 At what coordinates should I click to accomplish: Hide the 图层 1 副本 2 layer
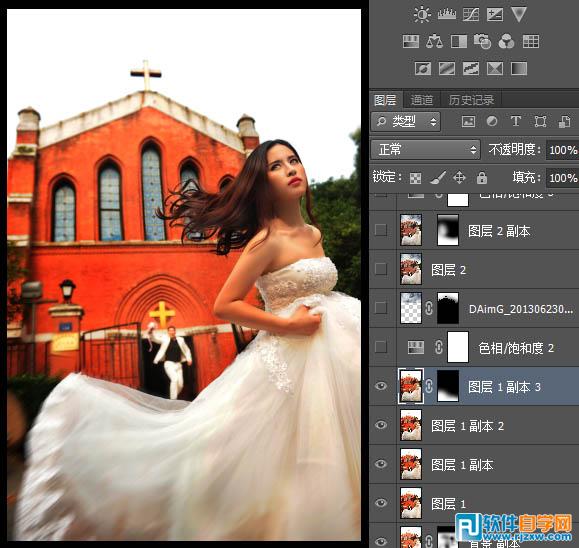point(381,425)
